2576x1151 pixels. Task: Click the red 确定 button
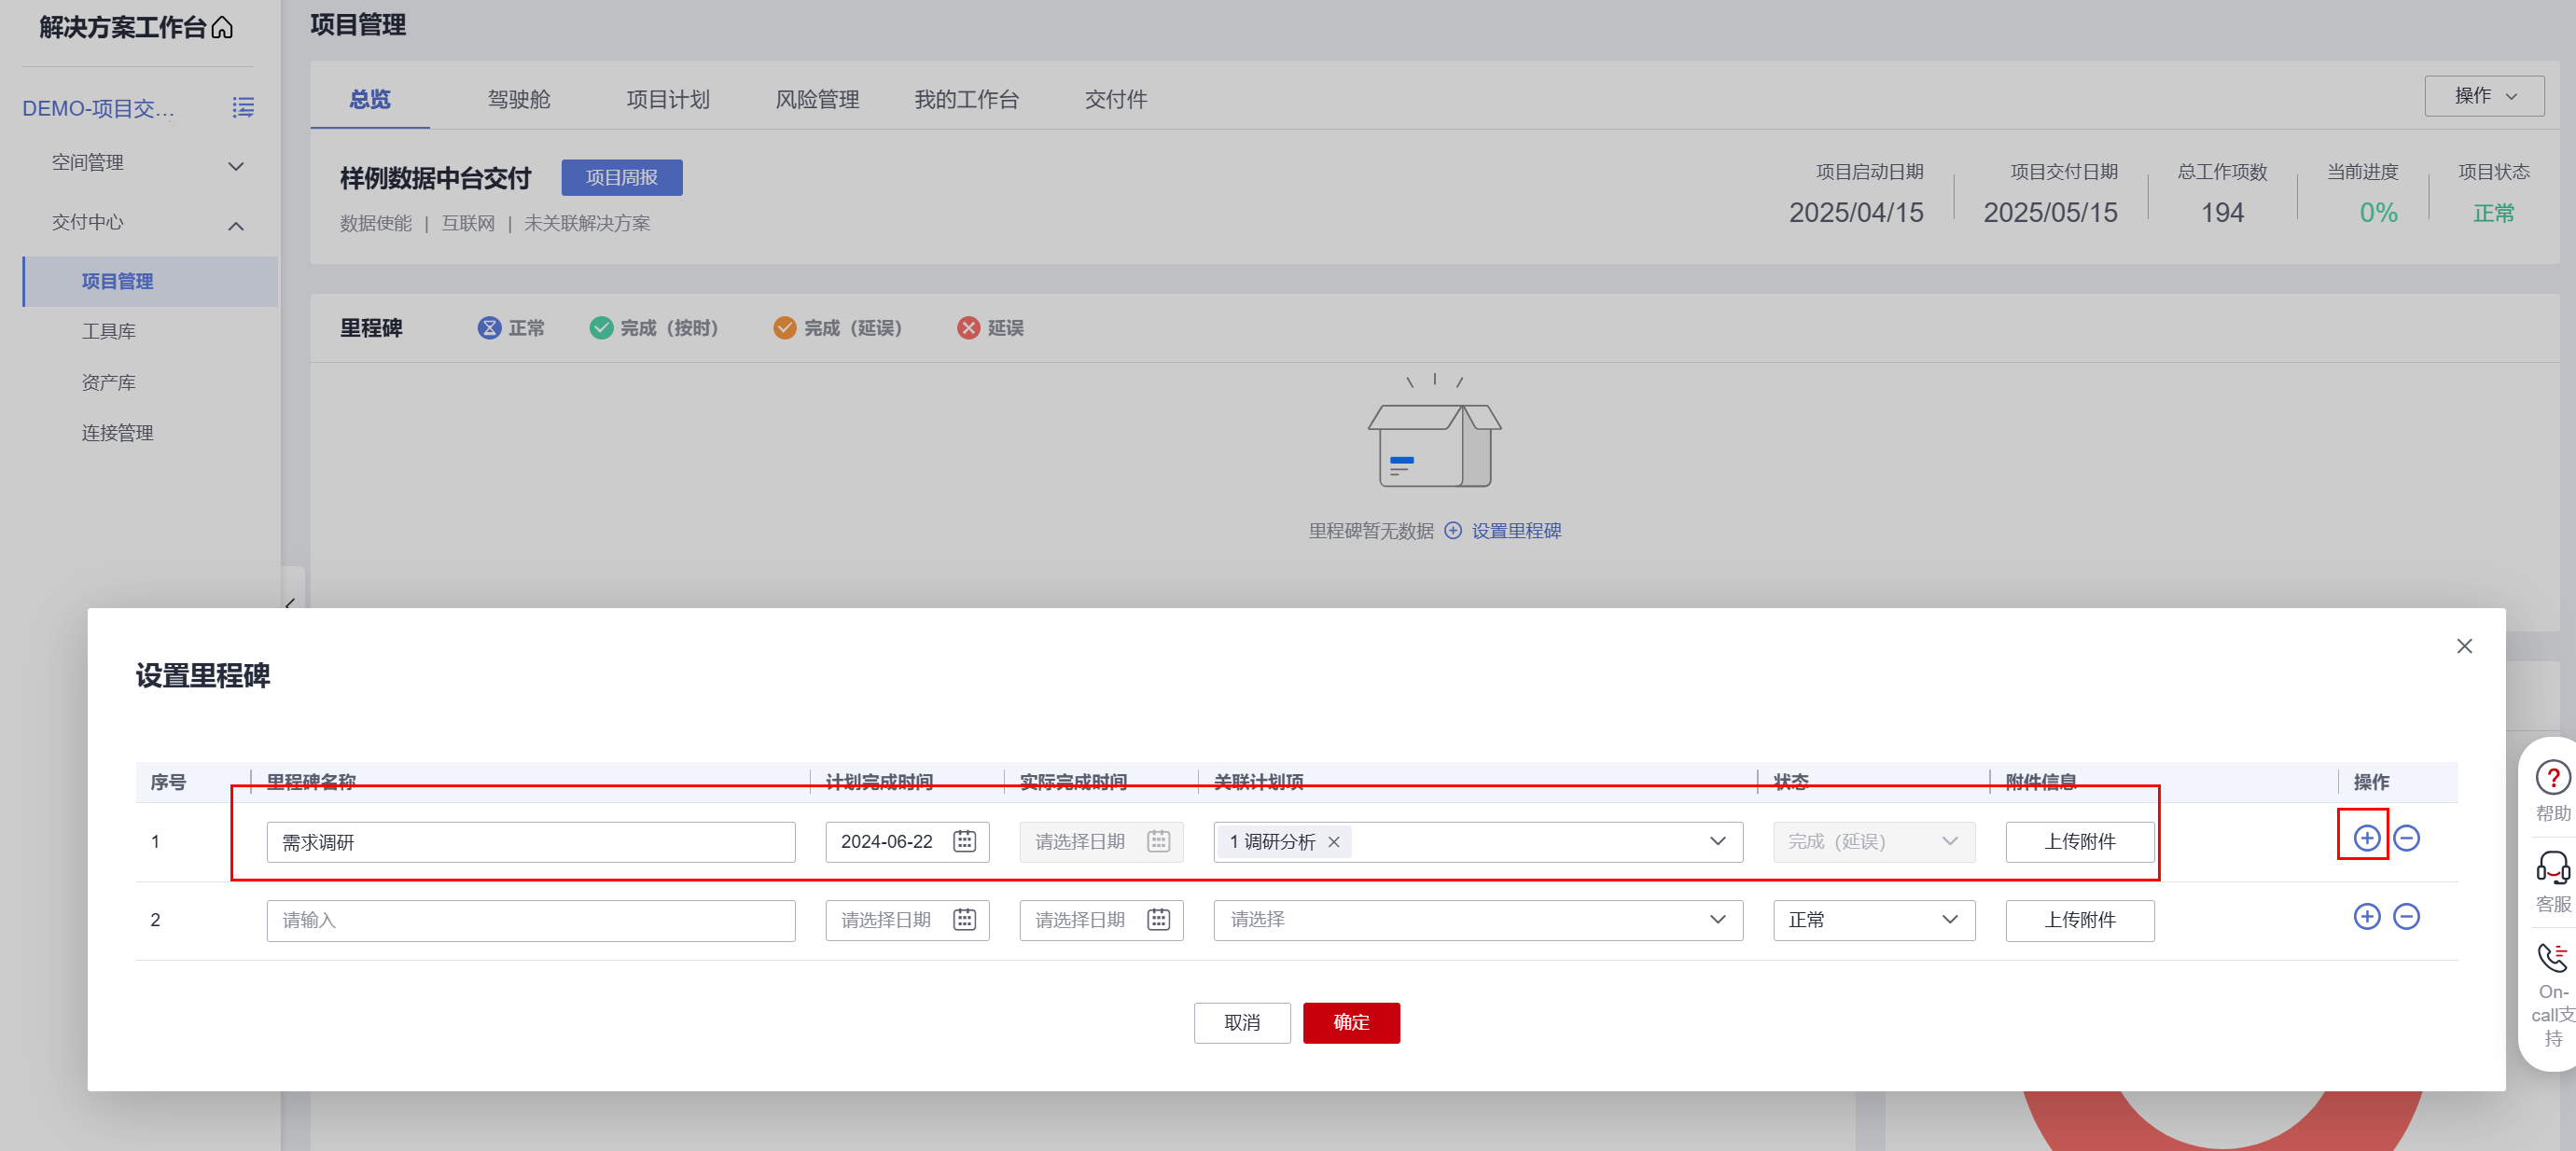[1351, 1022]
